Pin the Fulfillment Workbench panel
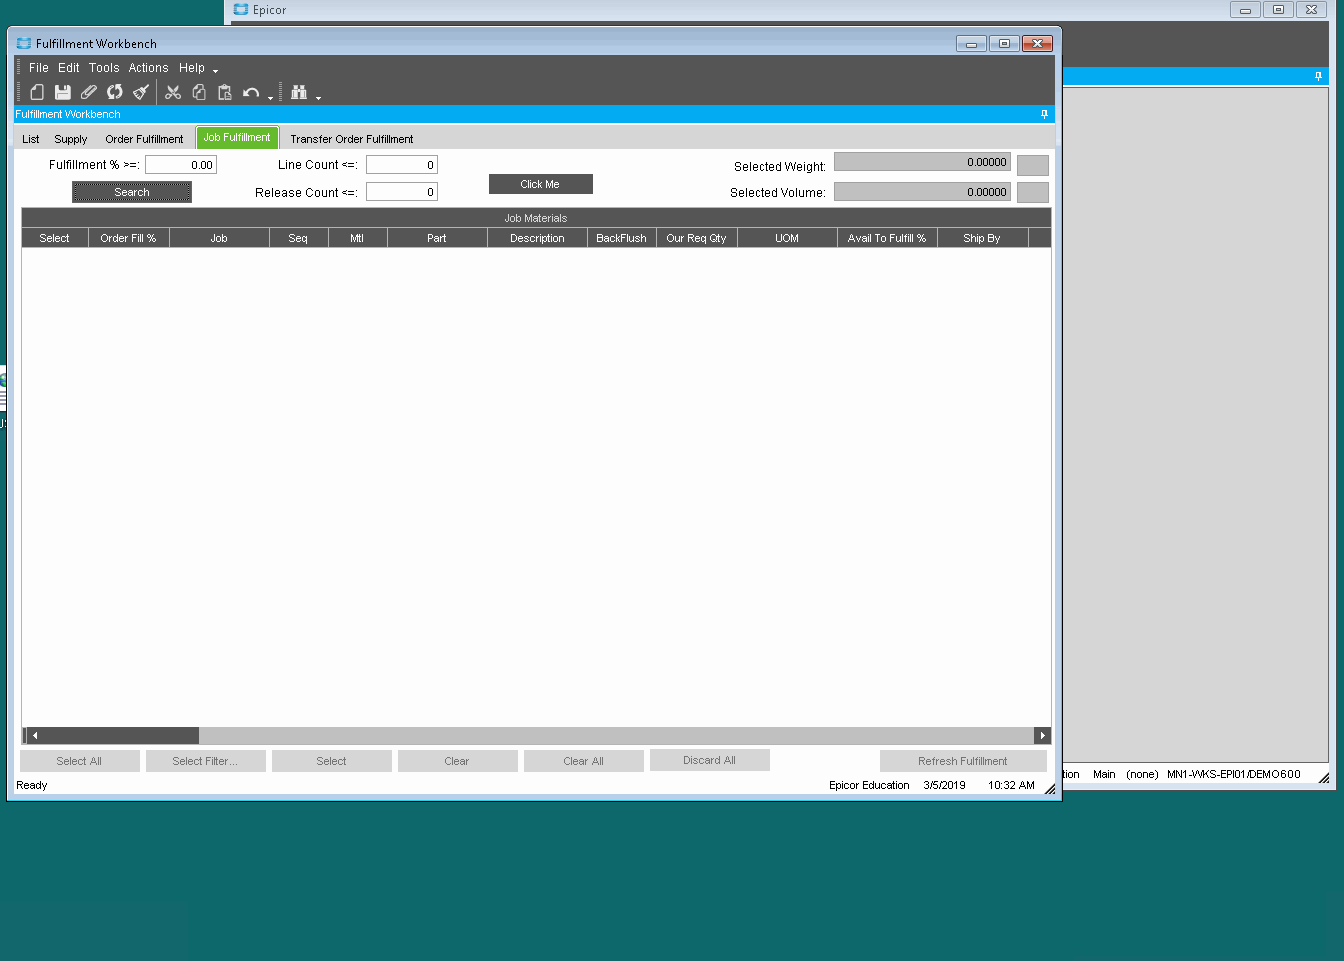1344x961 pixels. tap(1044, 114)
